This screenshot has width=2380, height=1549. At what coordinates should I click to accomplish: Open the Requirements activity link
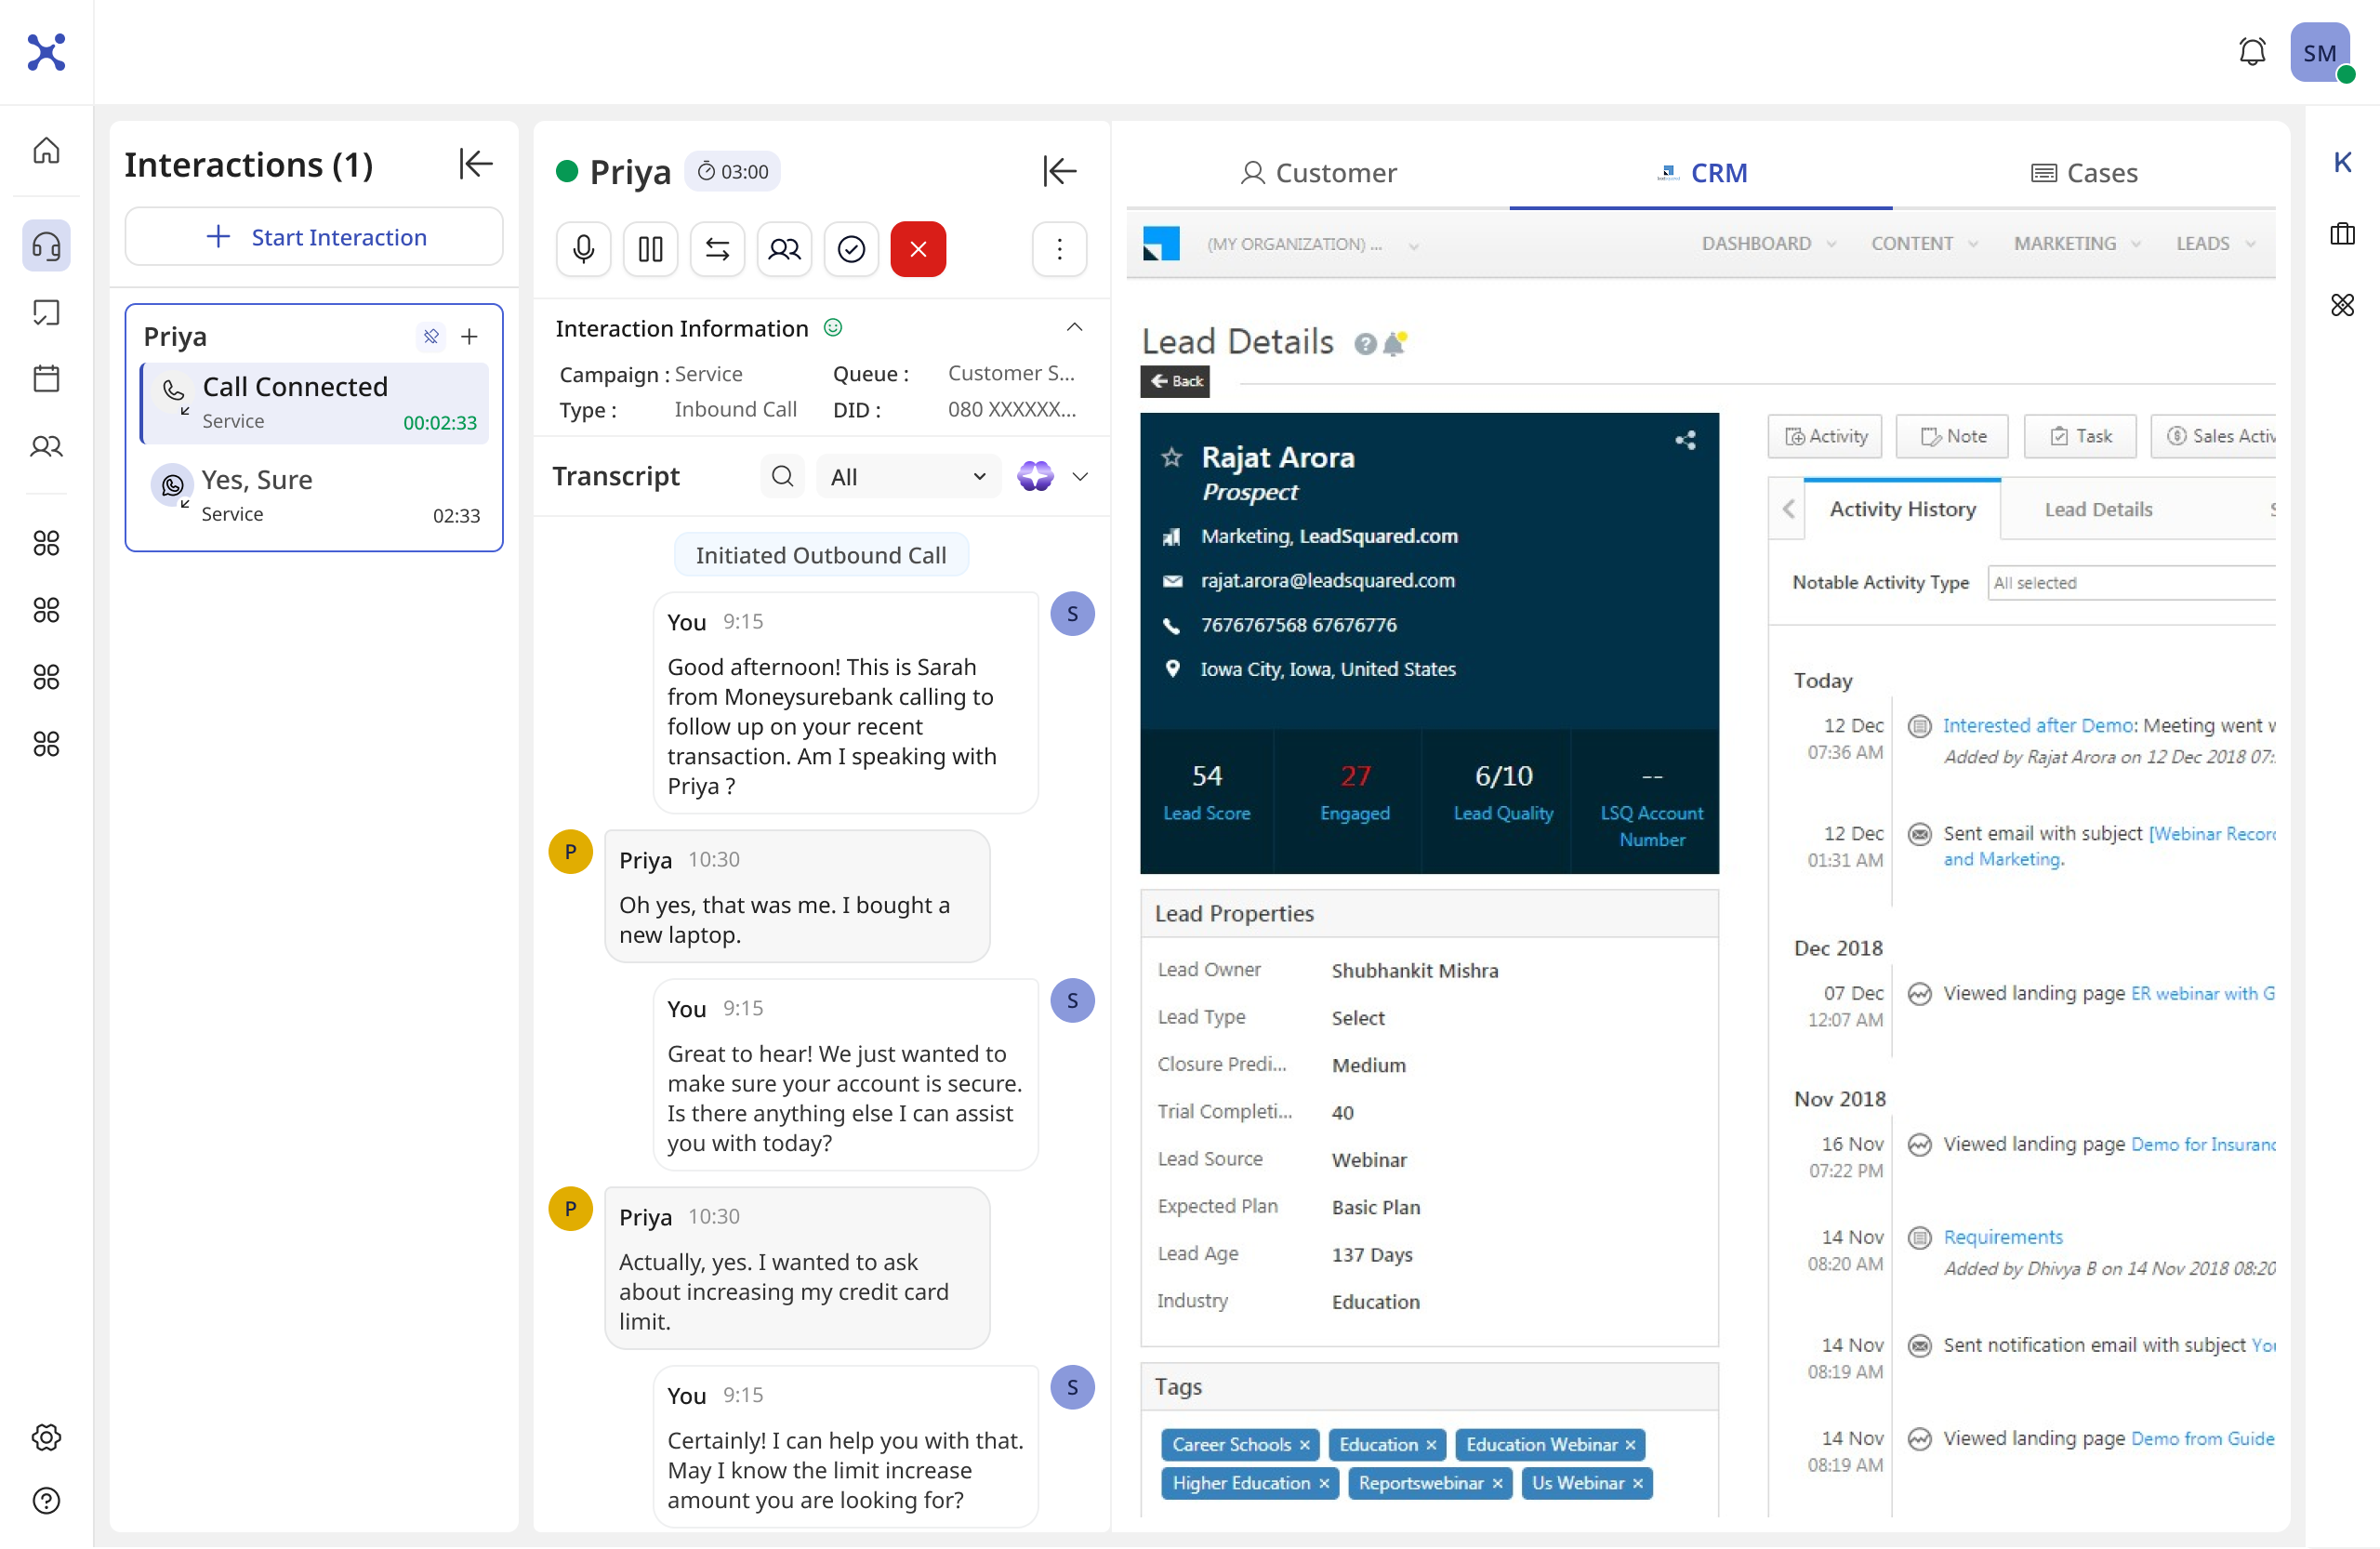pyautogui.click(x=2003, y=1237)
